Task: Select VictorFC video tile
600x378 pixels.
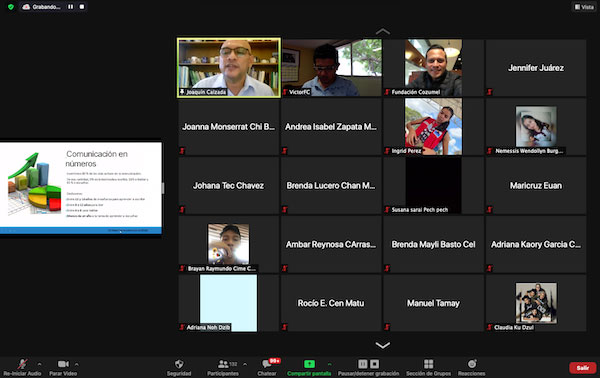Action: 331,68
